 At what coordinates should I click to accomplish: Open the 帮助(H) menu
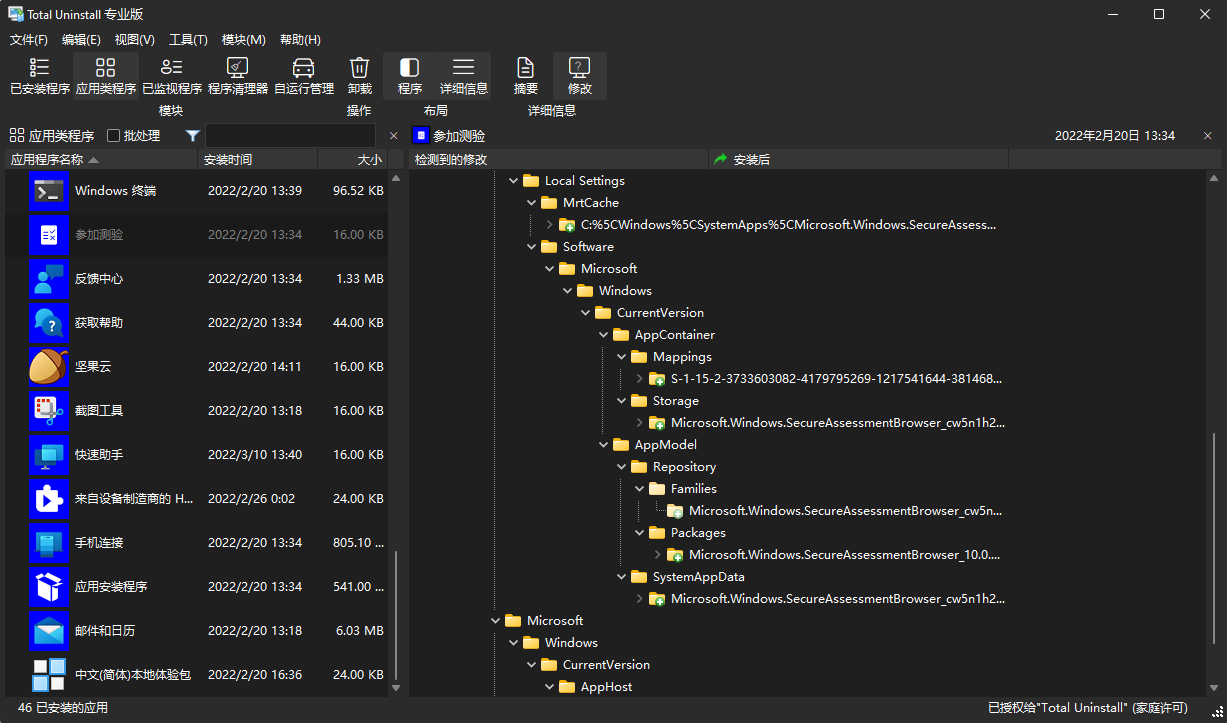coord(300,40)
